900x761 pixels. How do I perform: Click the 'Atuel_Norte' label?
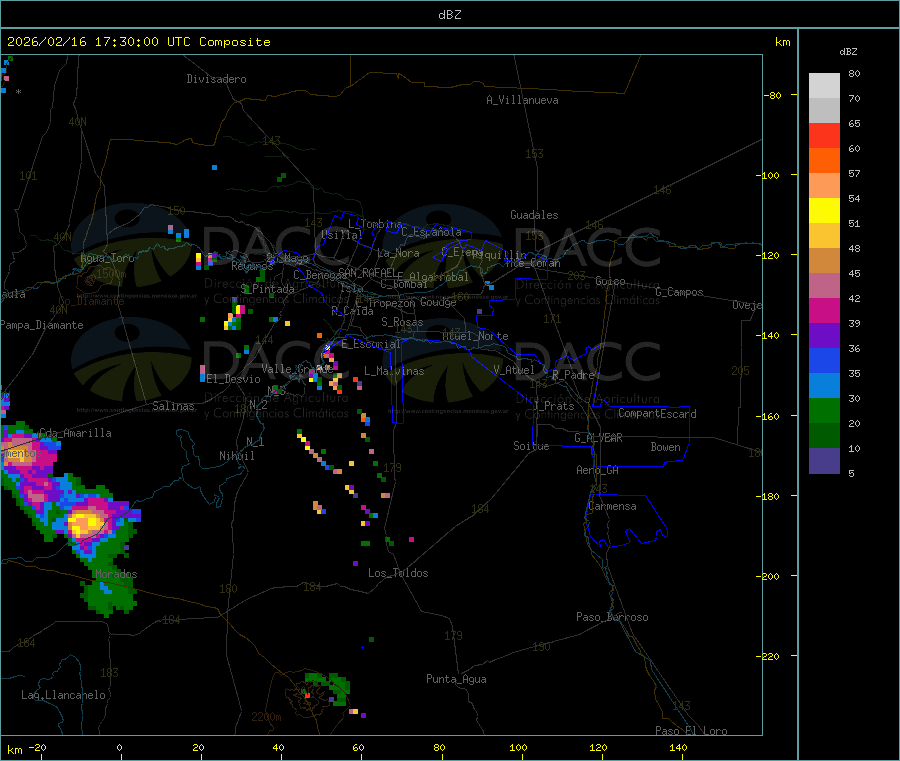(475, 336)
